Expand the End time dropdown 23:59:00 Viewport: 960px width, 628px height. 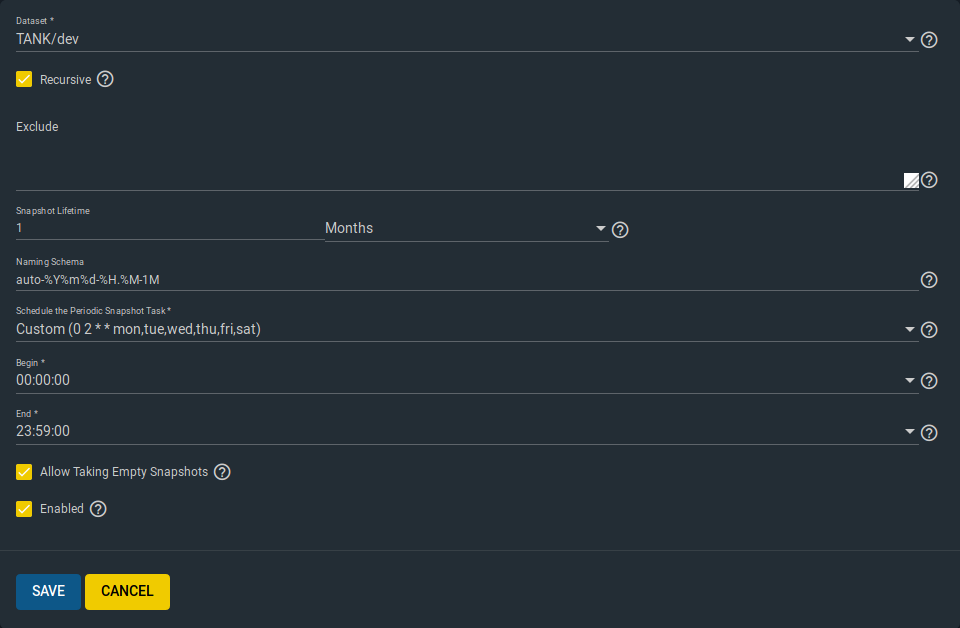[x=467, y=431]
